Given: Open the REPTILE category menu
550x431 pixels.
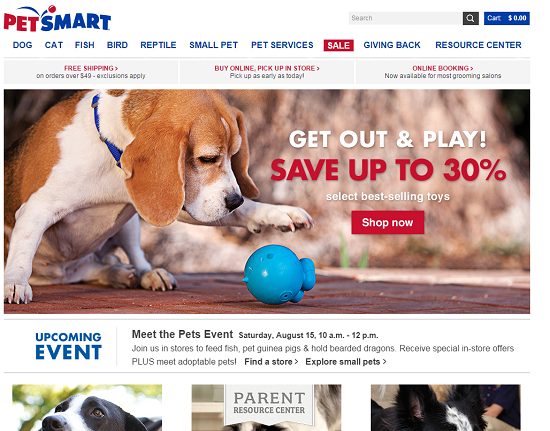Looking at the screenshot, I should coord(158,45).
